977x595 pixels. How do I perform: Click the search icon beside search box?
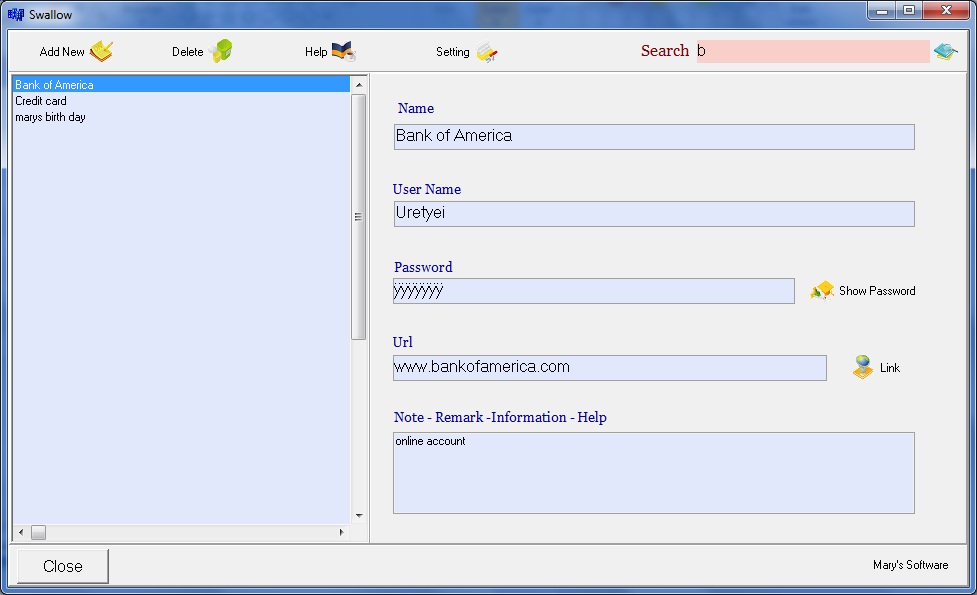945,51
